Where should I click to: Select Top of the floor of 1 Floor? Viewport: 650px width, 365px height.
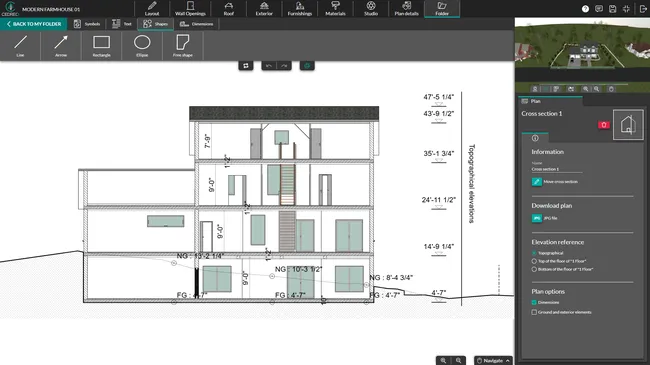[534, 261]
